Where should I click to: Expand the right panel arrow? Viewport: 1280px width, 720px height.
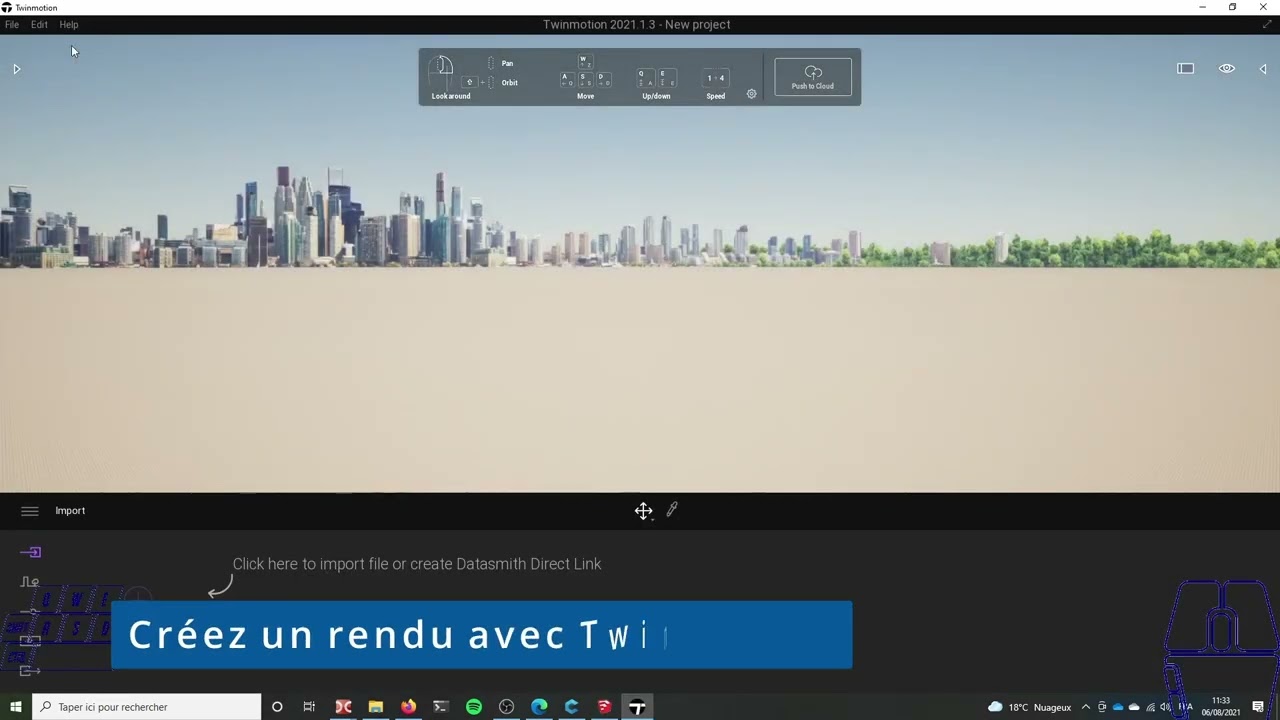pyautogui.click(x=1263, y=69)
